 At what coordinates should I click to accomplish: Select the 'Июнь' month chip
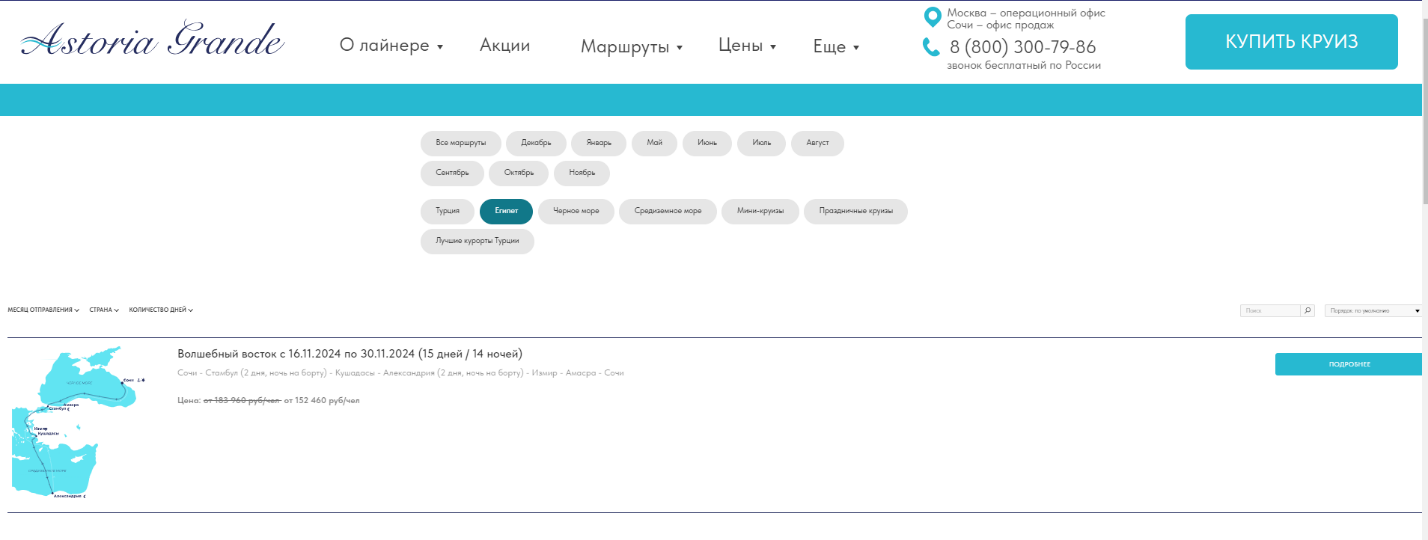pyautogui.click(x=707, y=143)
